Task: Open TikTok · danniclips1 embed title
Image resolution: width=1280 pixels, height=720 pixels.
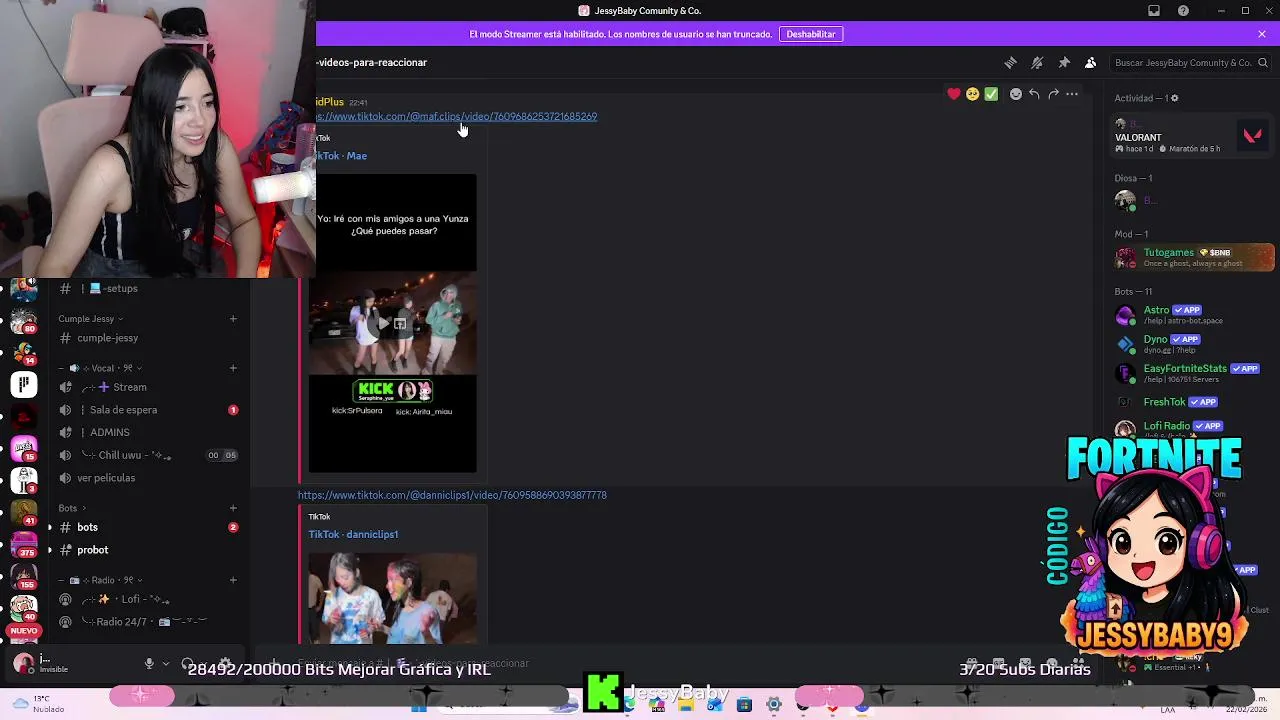Action: (353, 534)
